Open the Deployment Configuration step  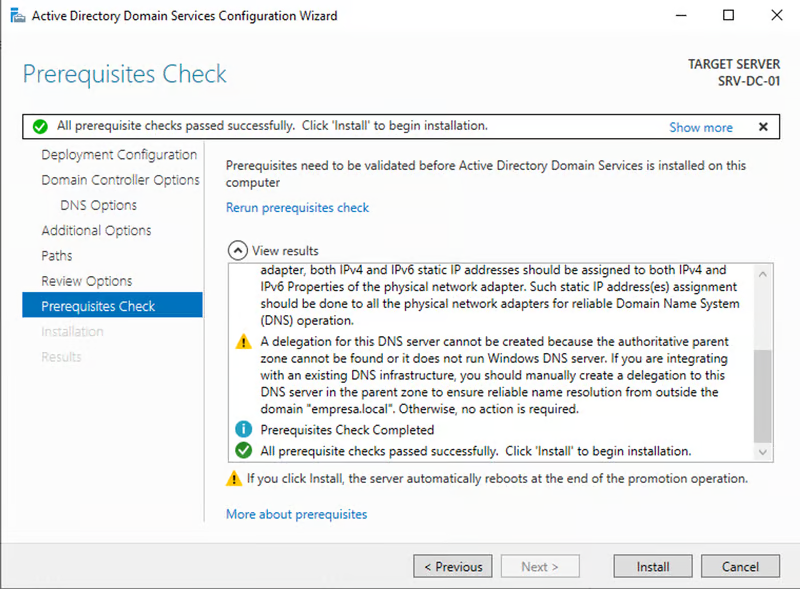click(119, 155)
